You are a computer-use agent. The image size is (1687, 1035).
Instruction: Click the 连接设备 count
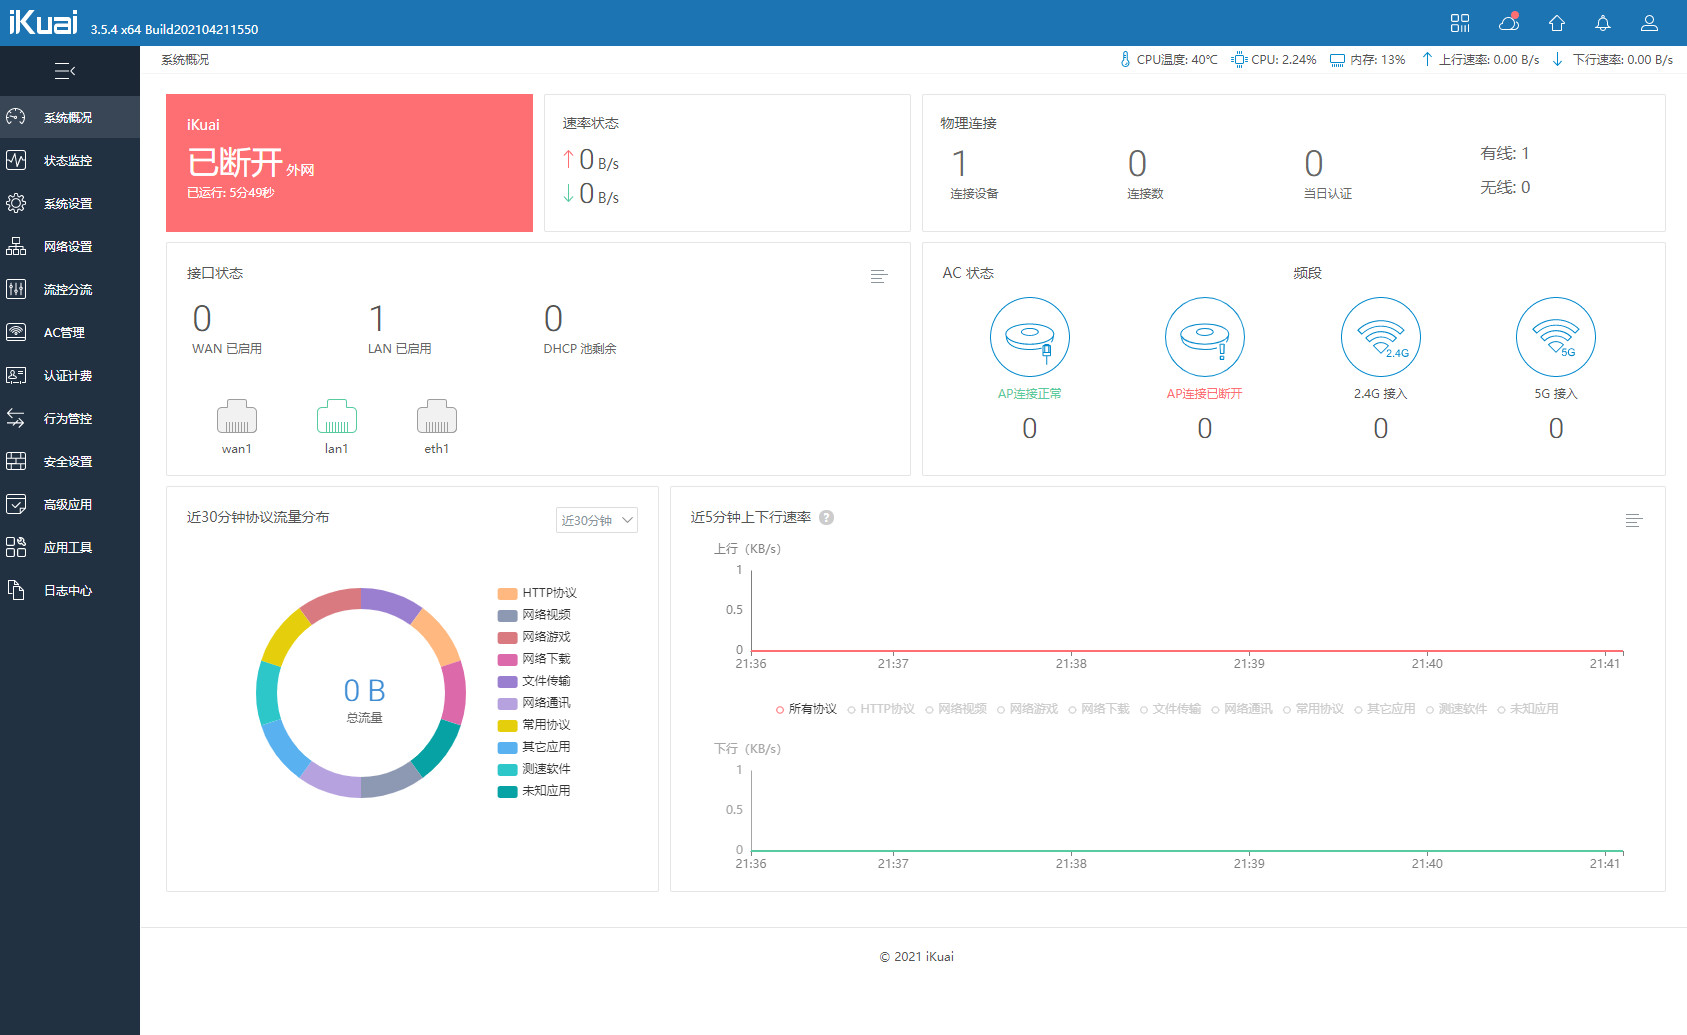coord(959,164)
